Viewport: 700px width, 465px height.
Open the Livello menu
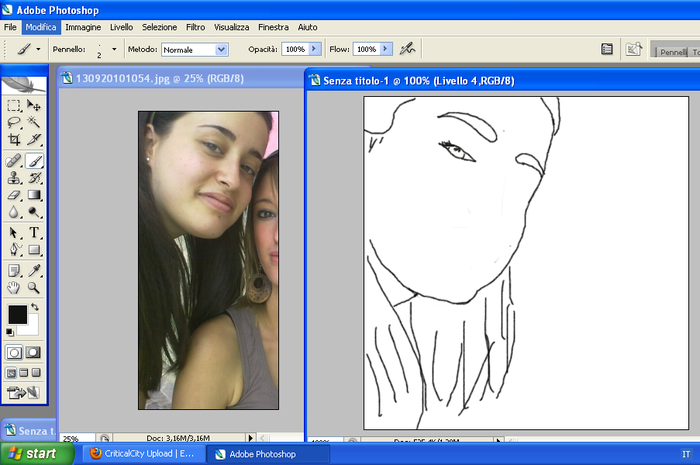tap(121, 27)
